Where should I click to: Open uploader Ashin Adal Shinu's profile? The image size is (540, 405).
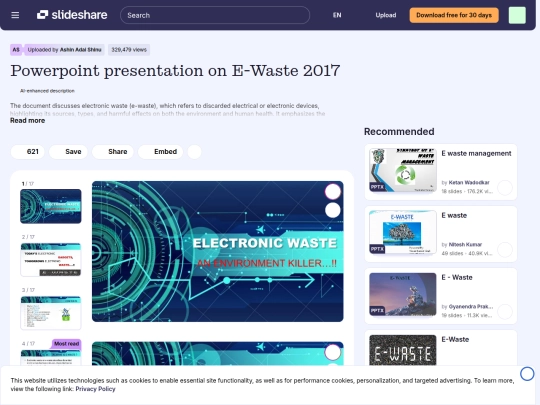(81, 50)
